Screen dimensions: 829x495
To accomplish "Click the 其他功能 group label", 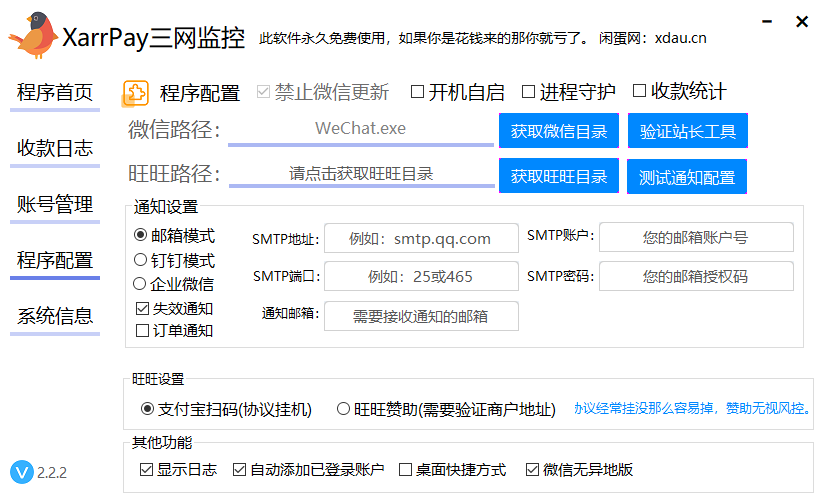I will click(x=162, y=442).
